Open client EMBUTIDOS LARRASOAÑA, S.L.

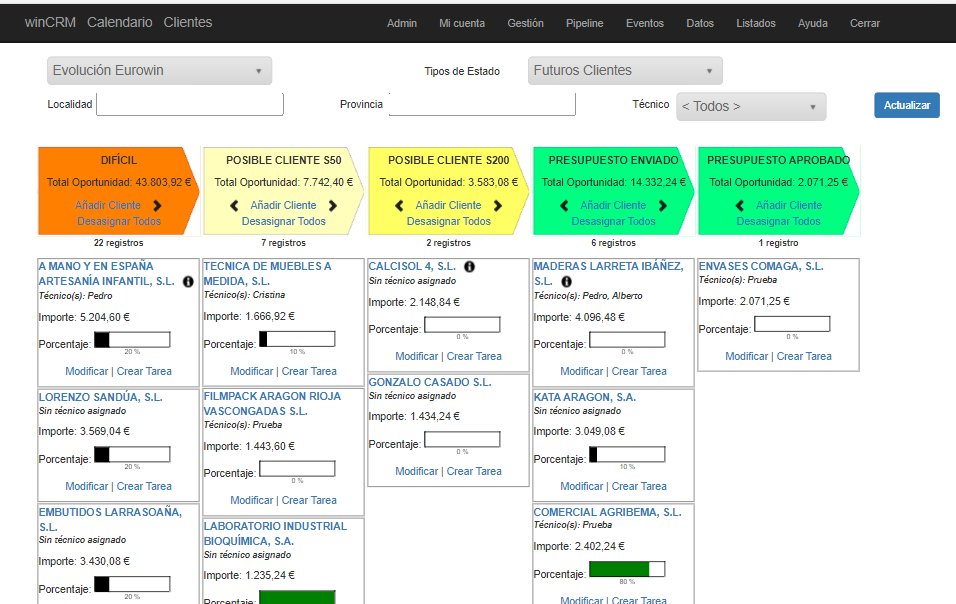[110, 519]
